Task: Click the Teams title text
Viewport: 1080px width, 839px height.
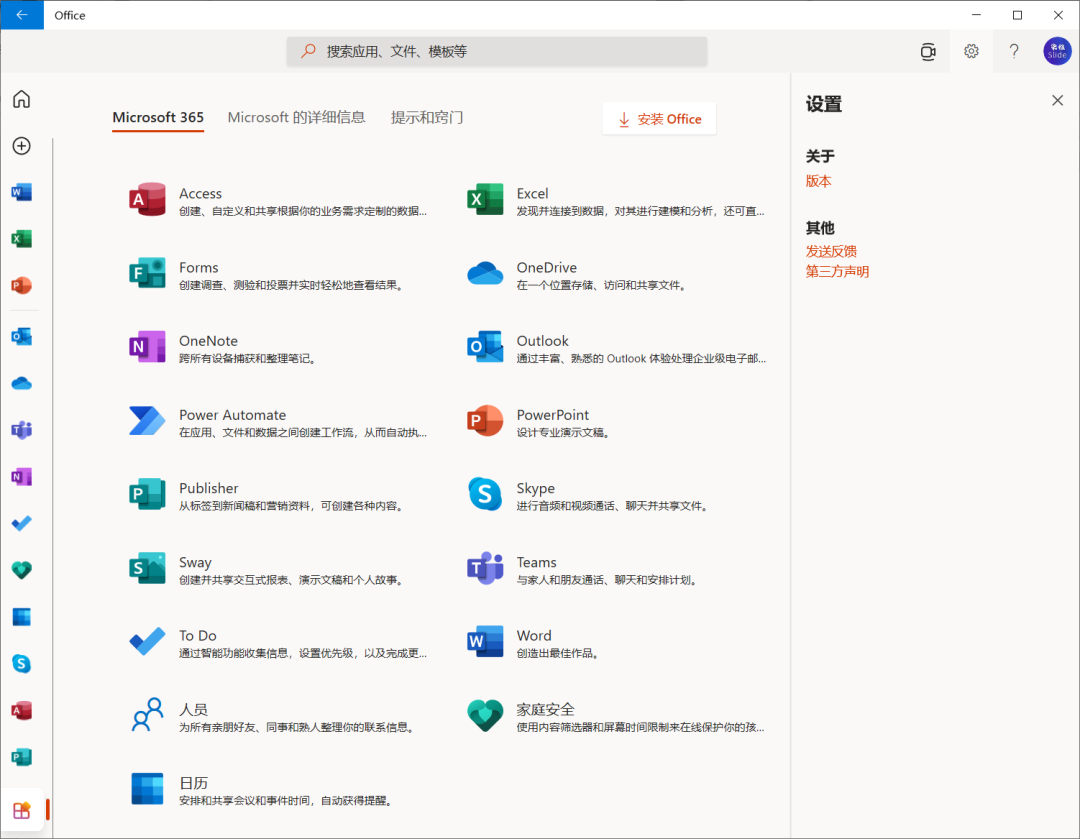Action: [537, 562]
